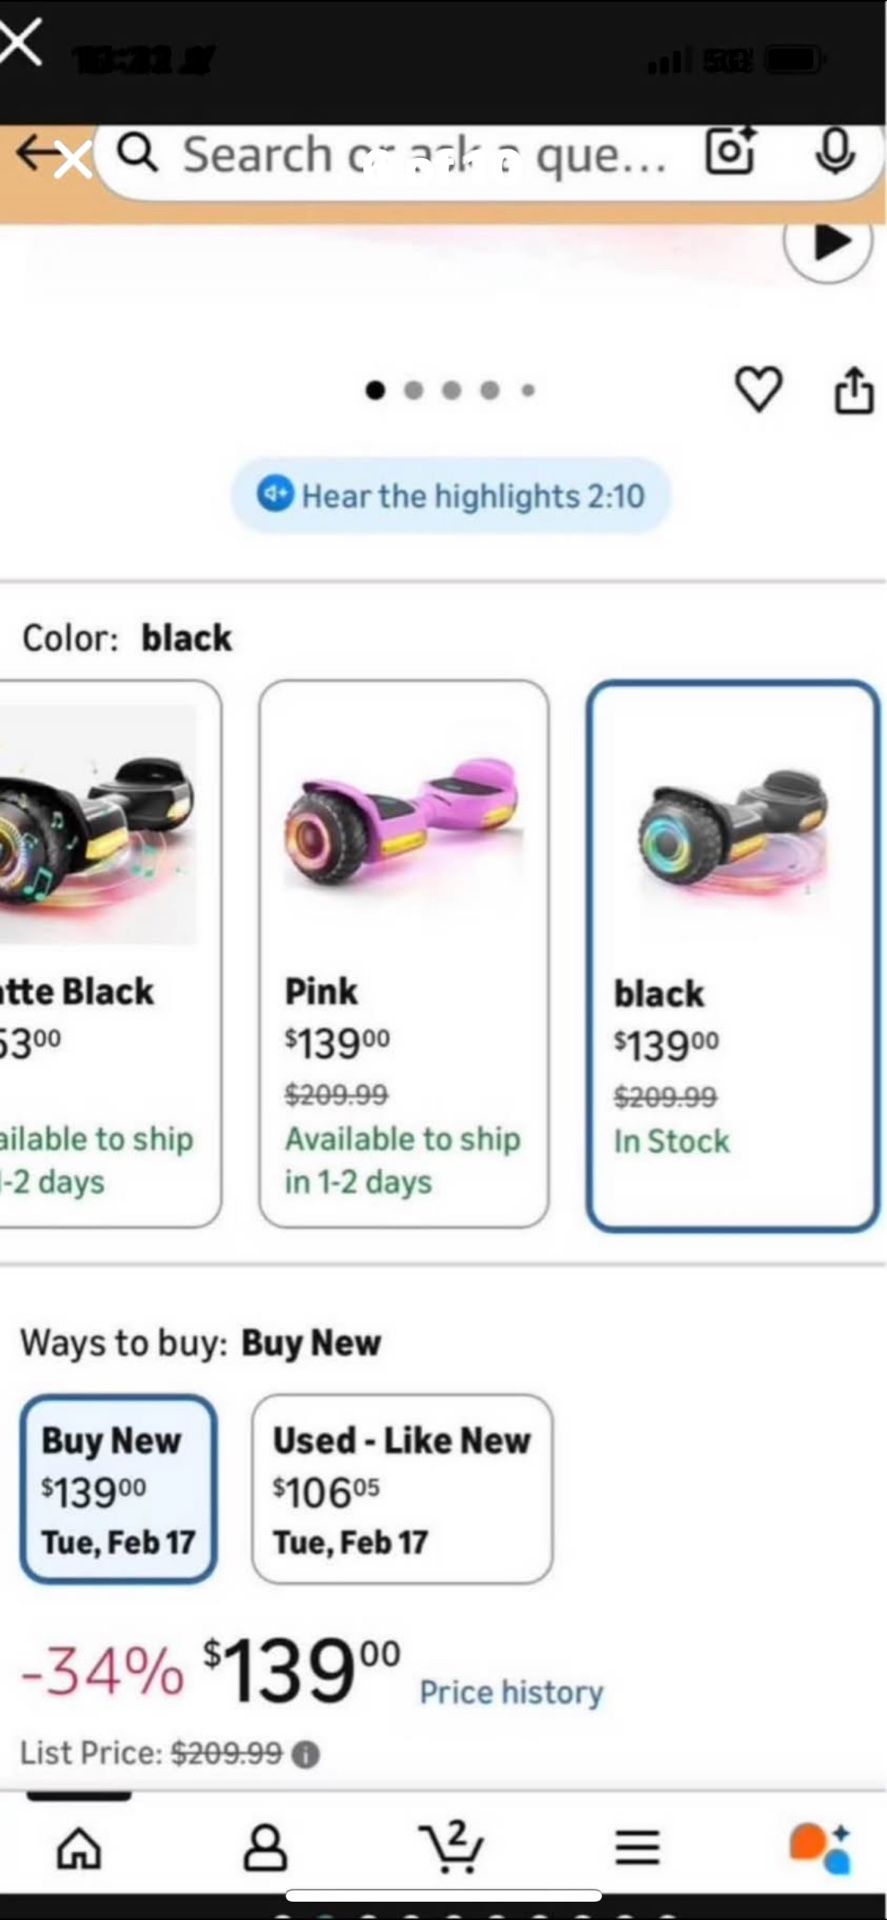The height and width of the screenshot is (1920, 887).
Task: Choose the Buy New option
Action: click(x=118, y=1489)
